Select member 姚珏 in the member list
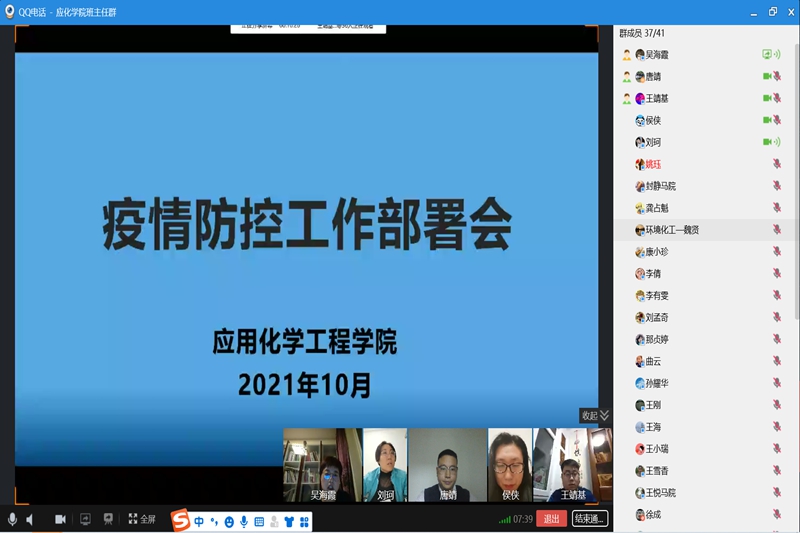This screenshot has height=533, width=800. tap(653, 164)
